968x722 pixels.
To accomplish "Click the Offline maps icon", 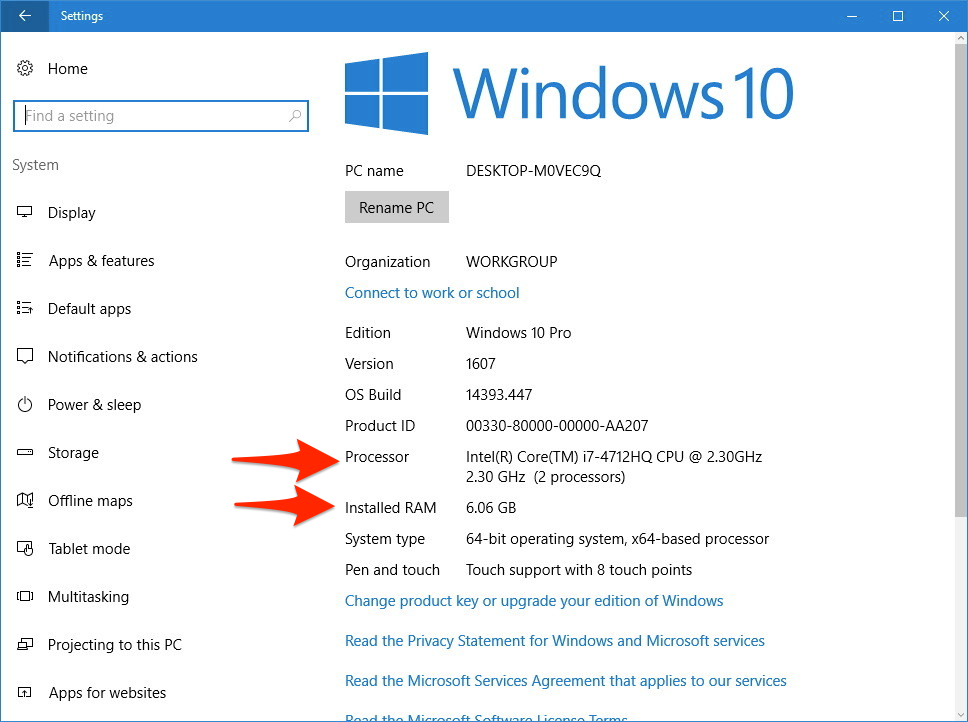I will [25, 500].
